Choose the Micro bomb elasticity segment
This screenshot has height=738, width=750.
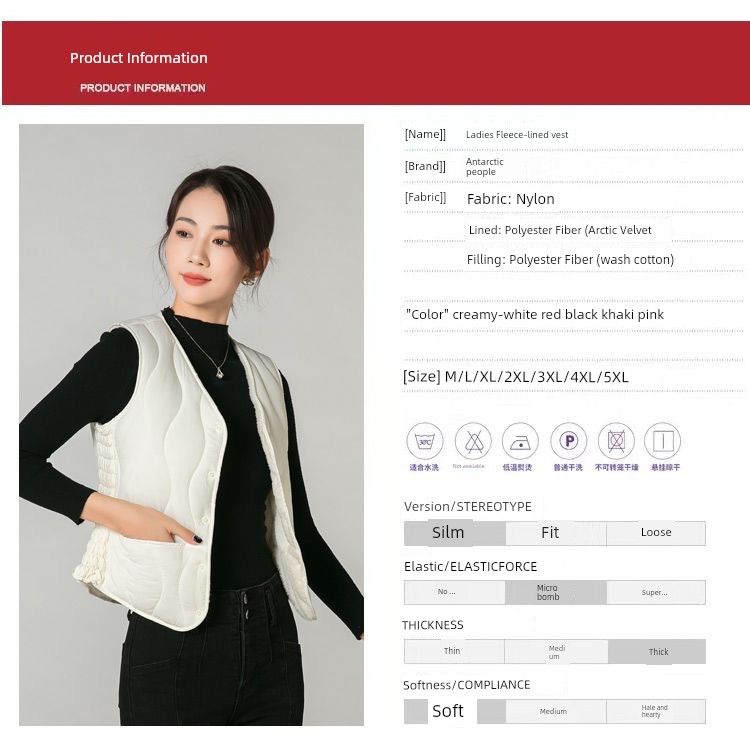pos(556,592)
